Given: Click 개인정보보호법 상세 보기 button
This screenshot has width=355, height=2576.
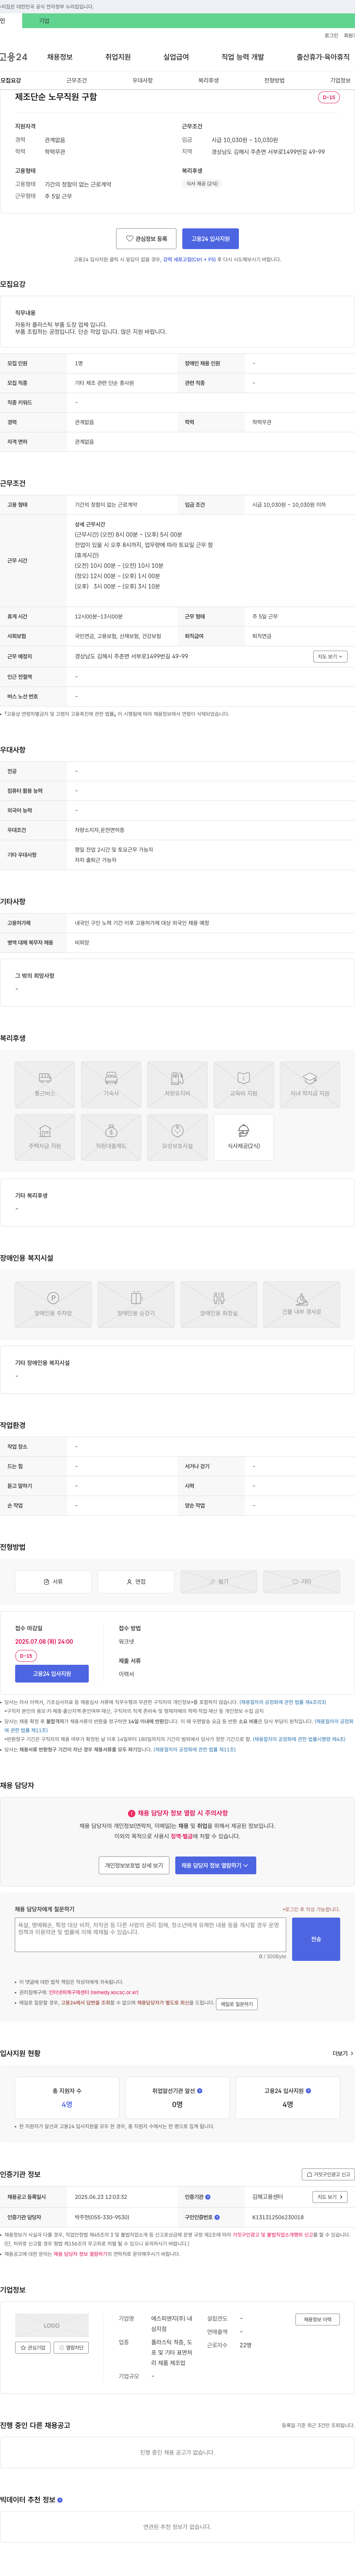Looking at the screenshot, I should 134,1865.
